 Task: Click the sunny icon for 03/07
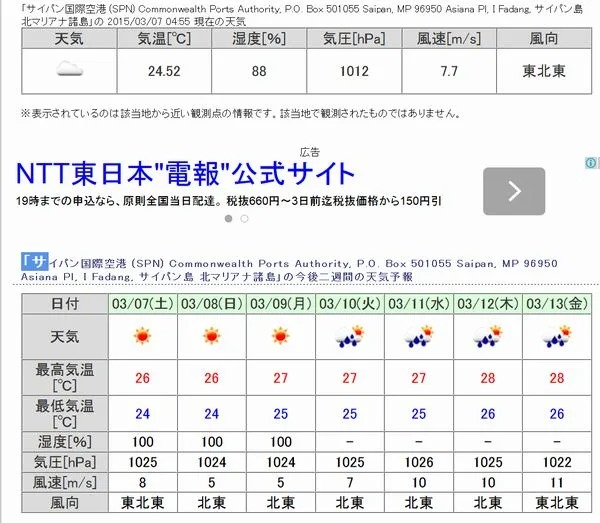142,336
